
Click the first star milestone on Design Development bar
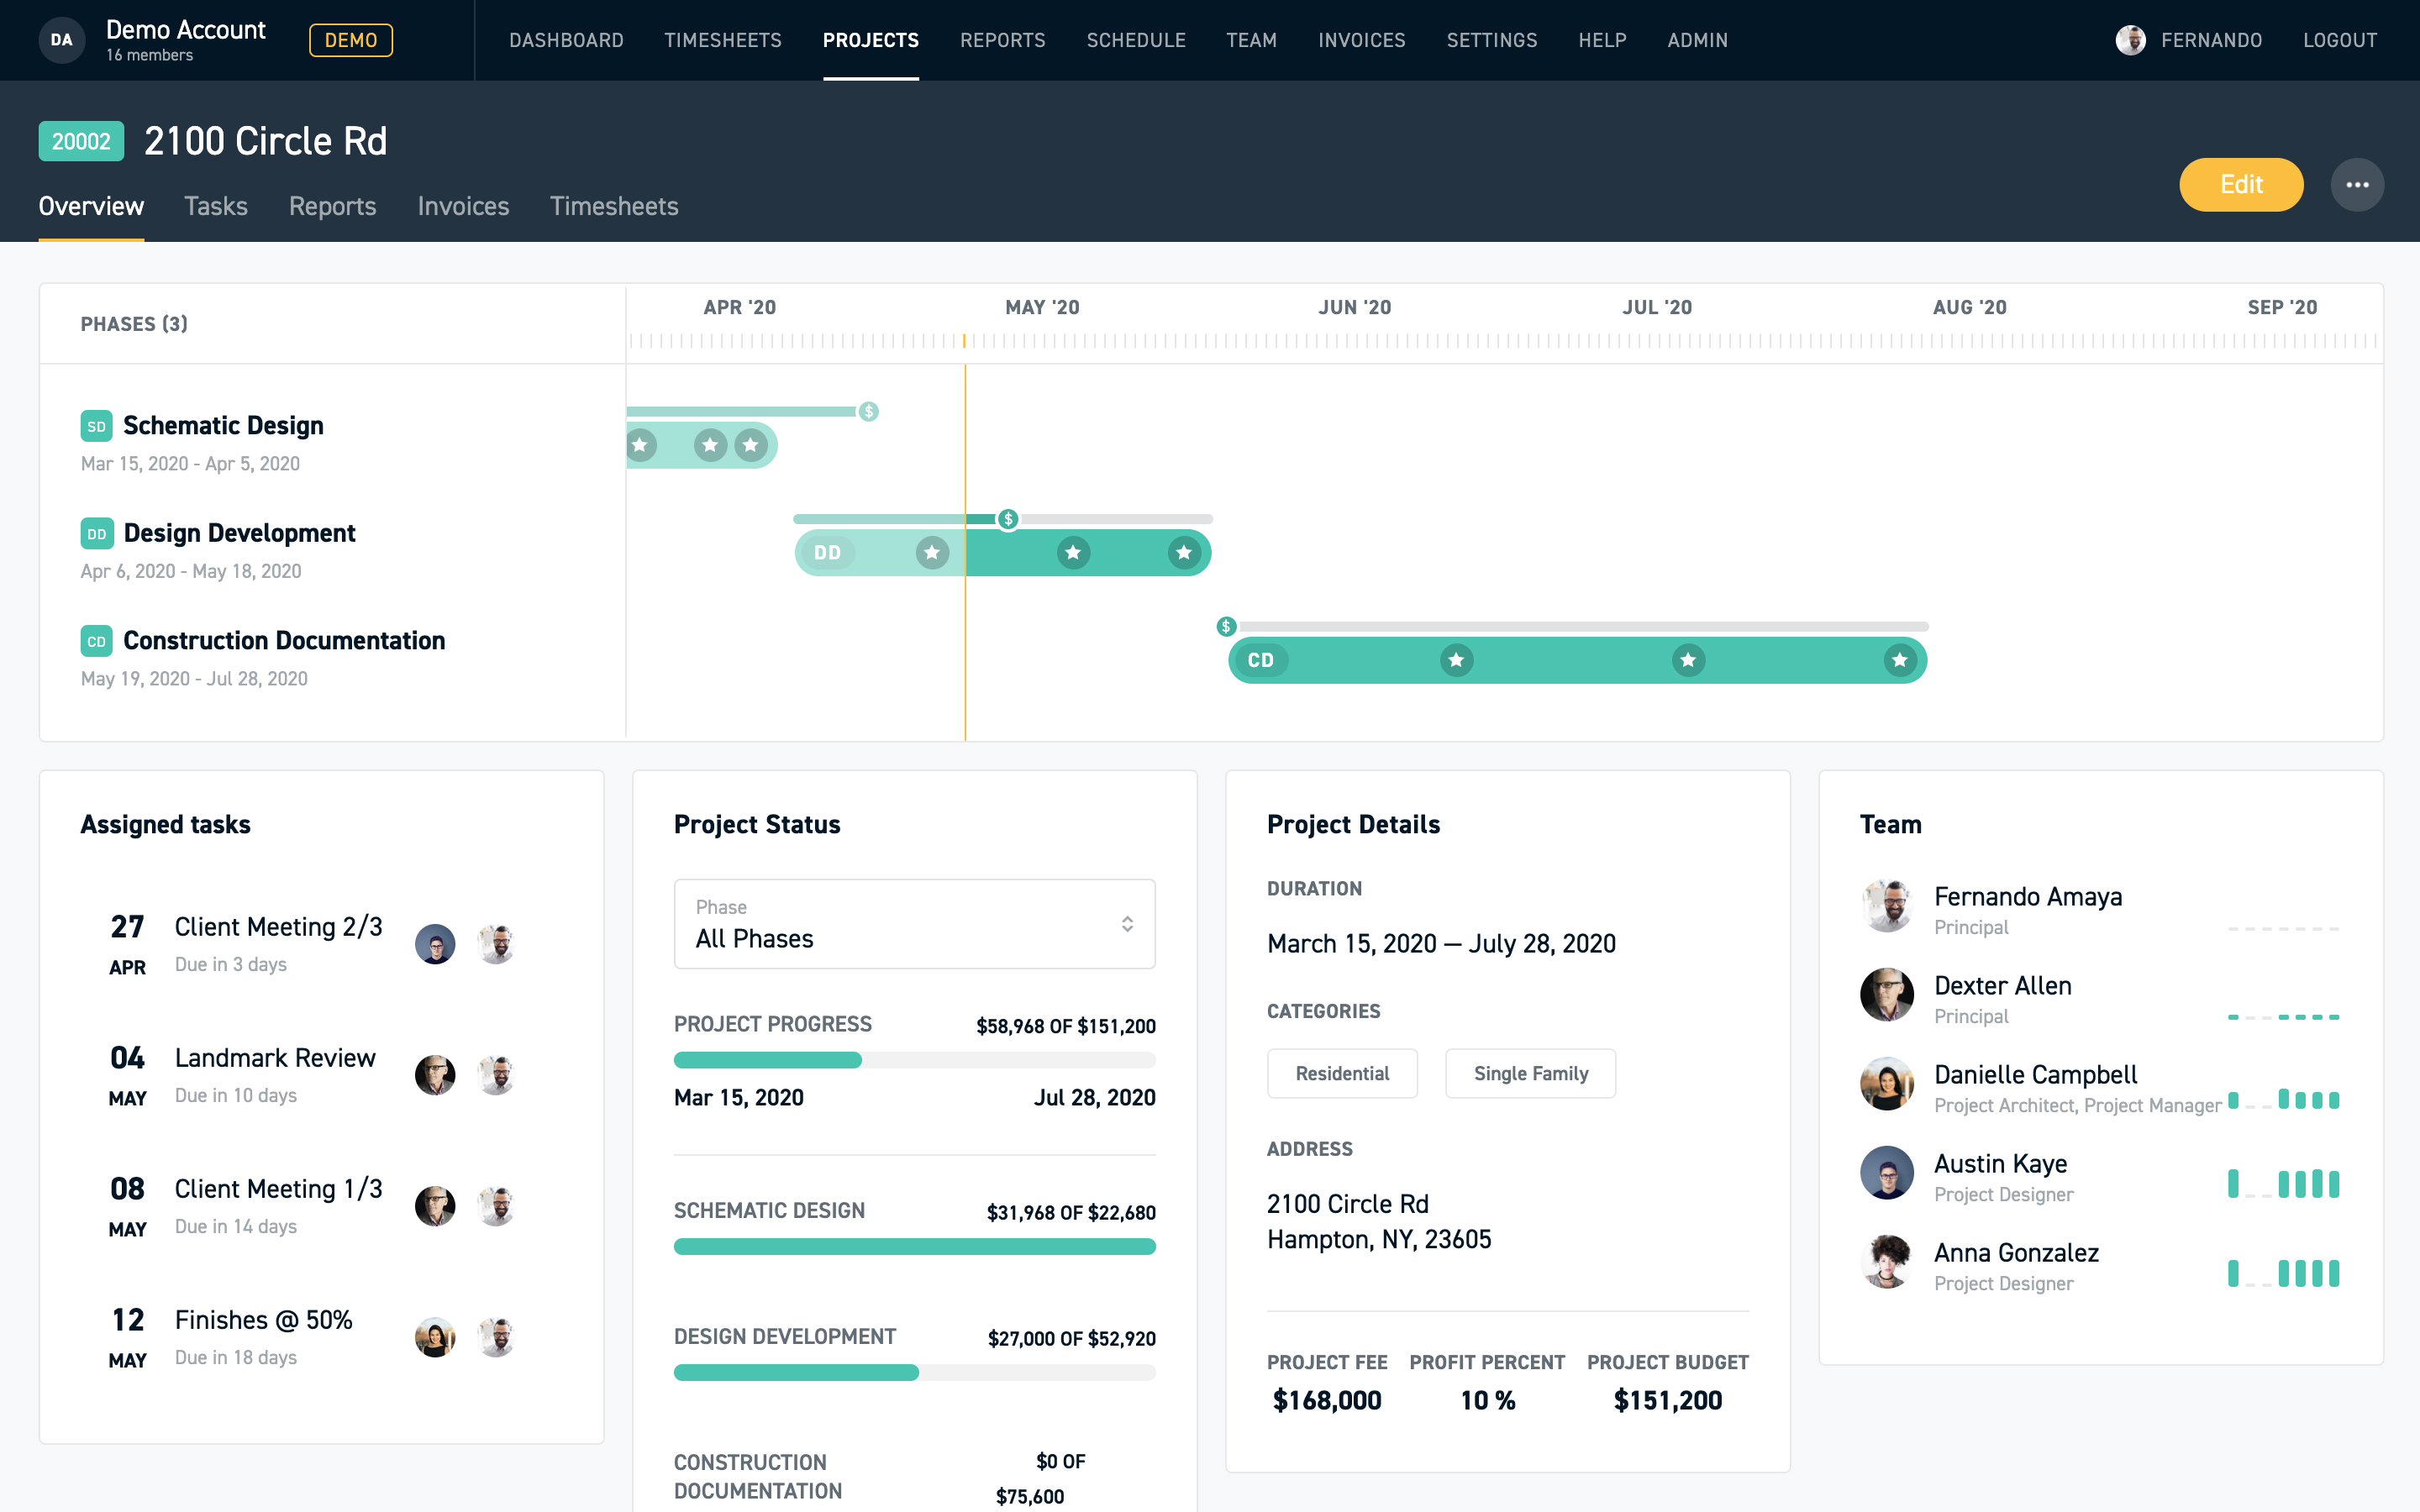coord(932,553)
